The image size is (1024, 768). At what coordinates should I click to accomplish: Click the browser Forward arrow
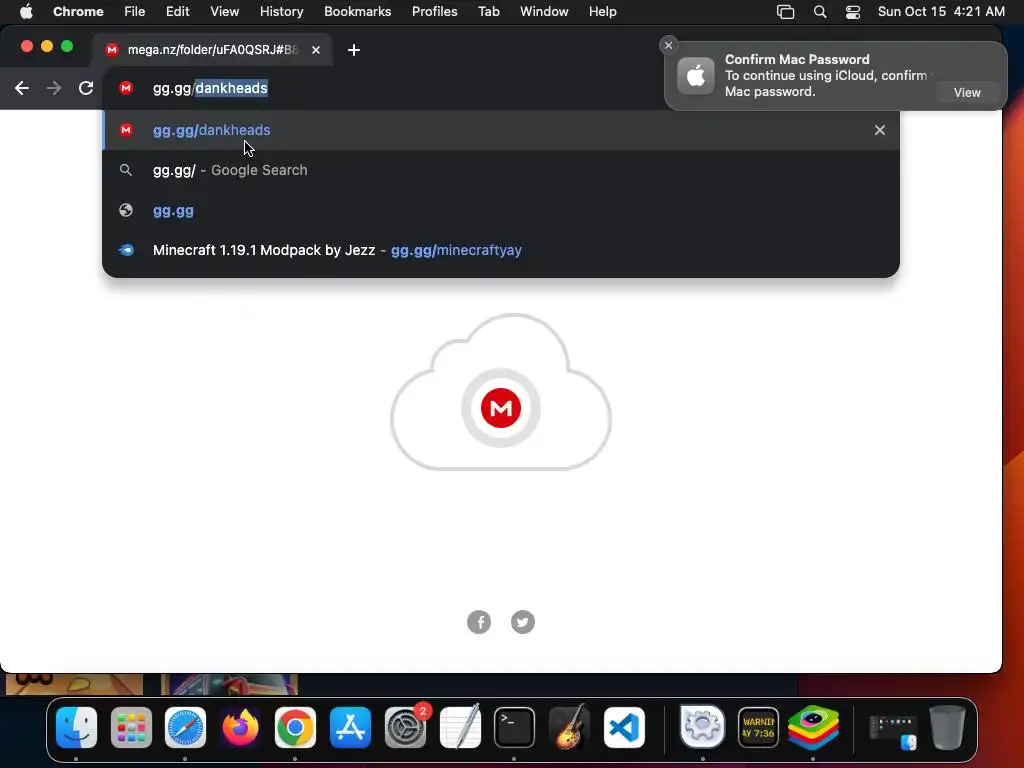(54, 88)
